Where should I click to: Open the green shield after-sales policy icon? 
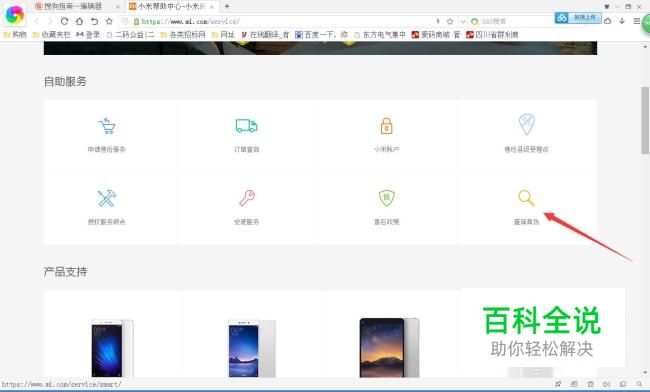point(386,198)
